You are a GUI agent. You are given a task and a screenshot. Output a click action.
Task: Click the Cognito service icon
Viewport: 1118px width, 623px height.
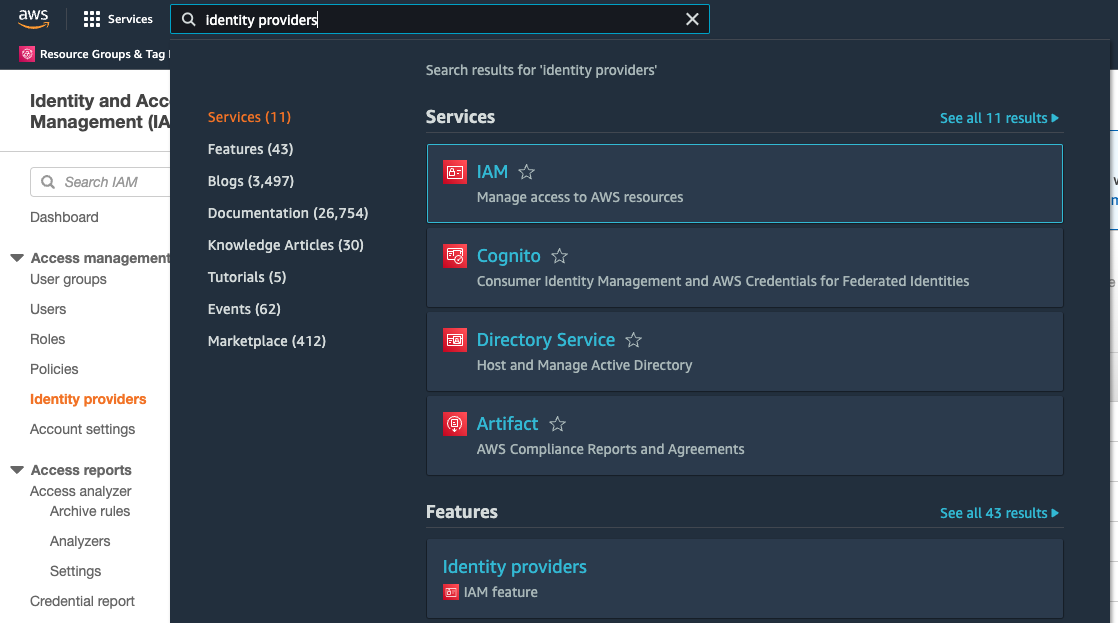coord(455,255)
